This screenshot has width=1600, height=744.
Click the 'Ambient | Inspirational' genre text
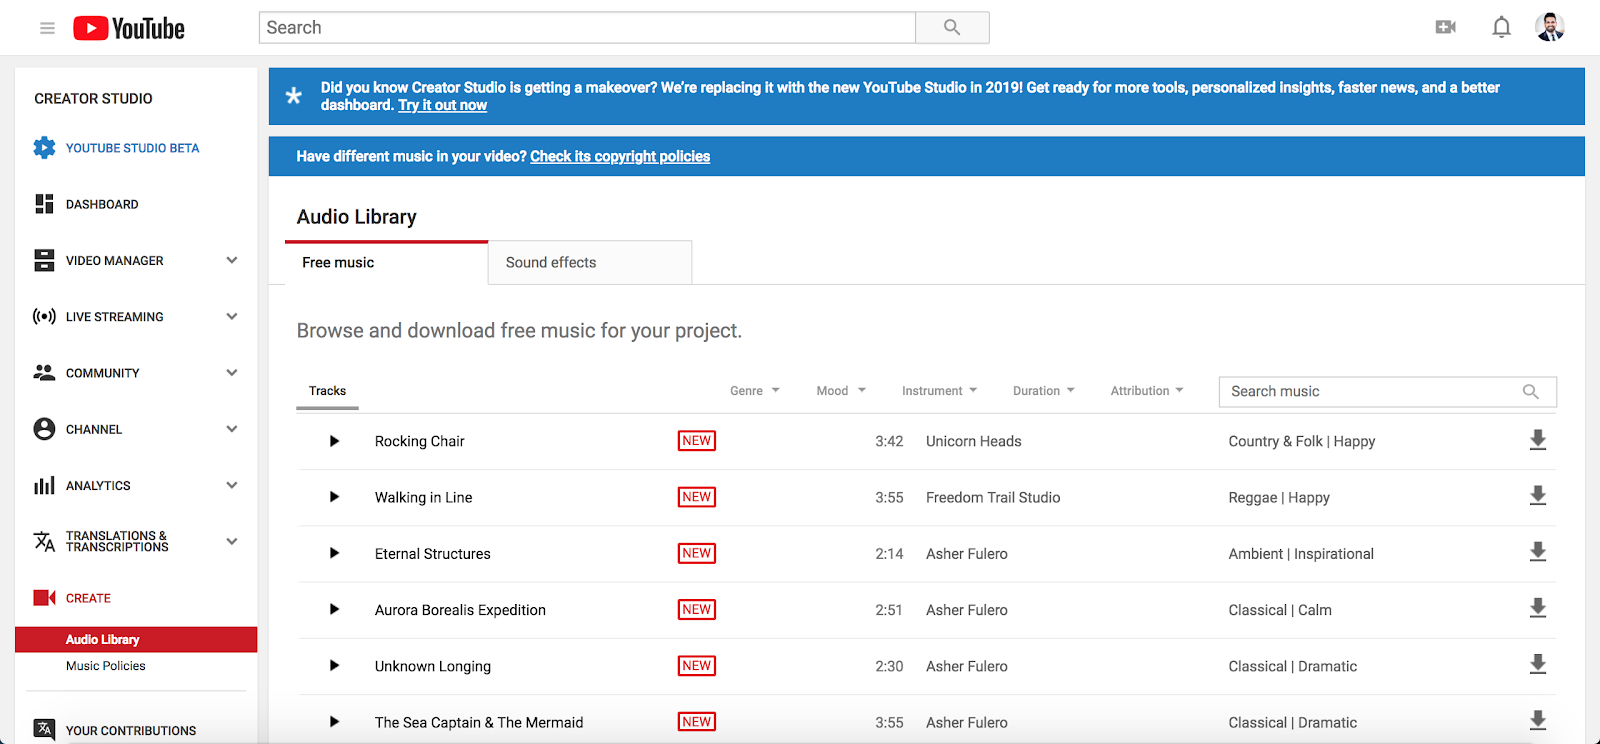1301,553
